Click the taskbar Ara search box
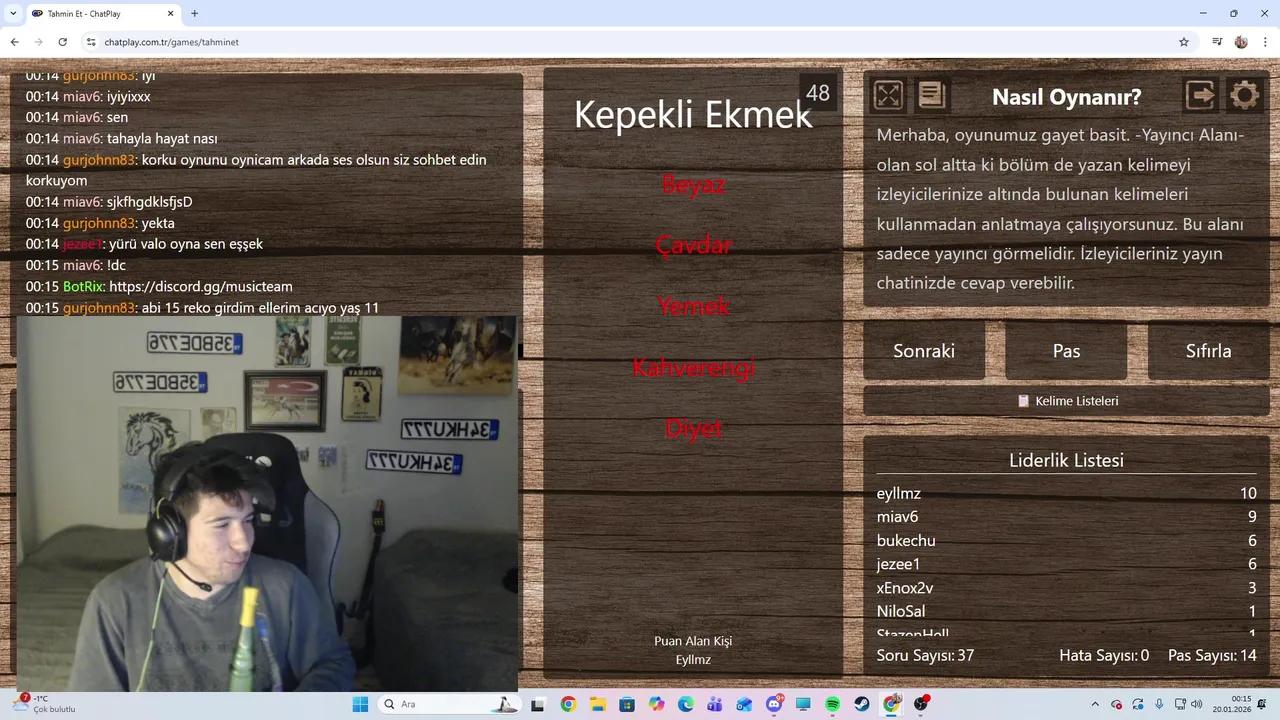 (450, 704)
